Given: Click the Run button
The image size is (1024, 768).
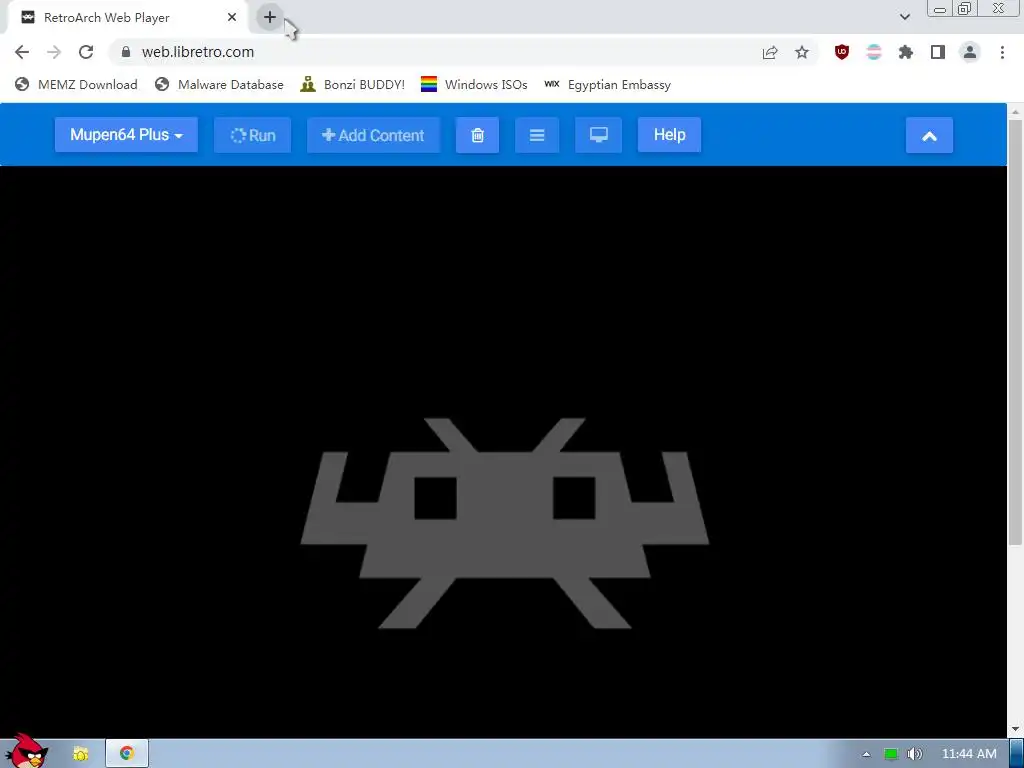Looking at the screenshot, I should [253, 135].
